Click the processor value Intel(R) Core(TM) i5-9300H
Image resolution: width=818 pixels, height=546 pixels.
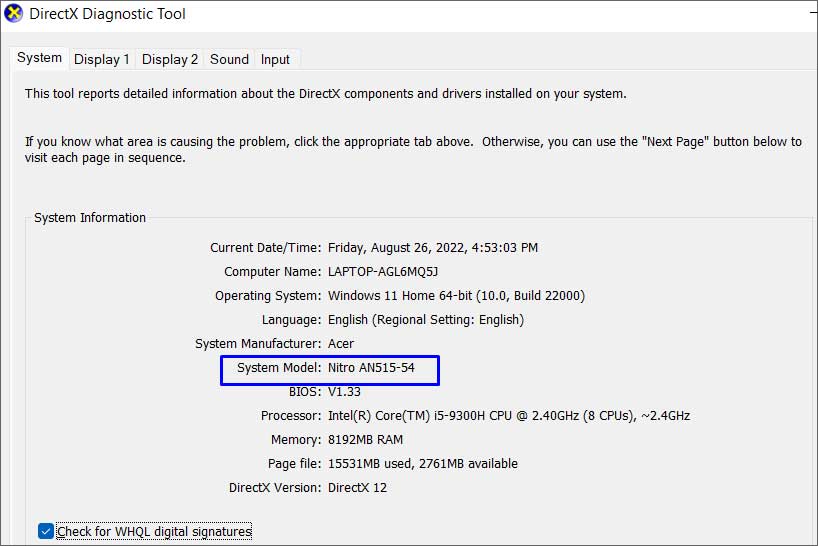coord(509,416)
